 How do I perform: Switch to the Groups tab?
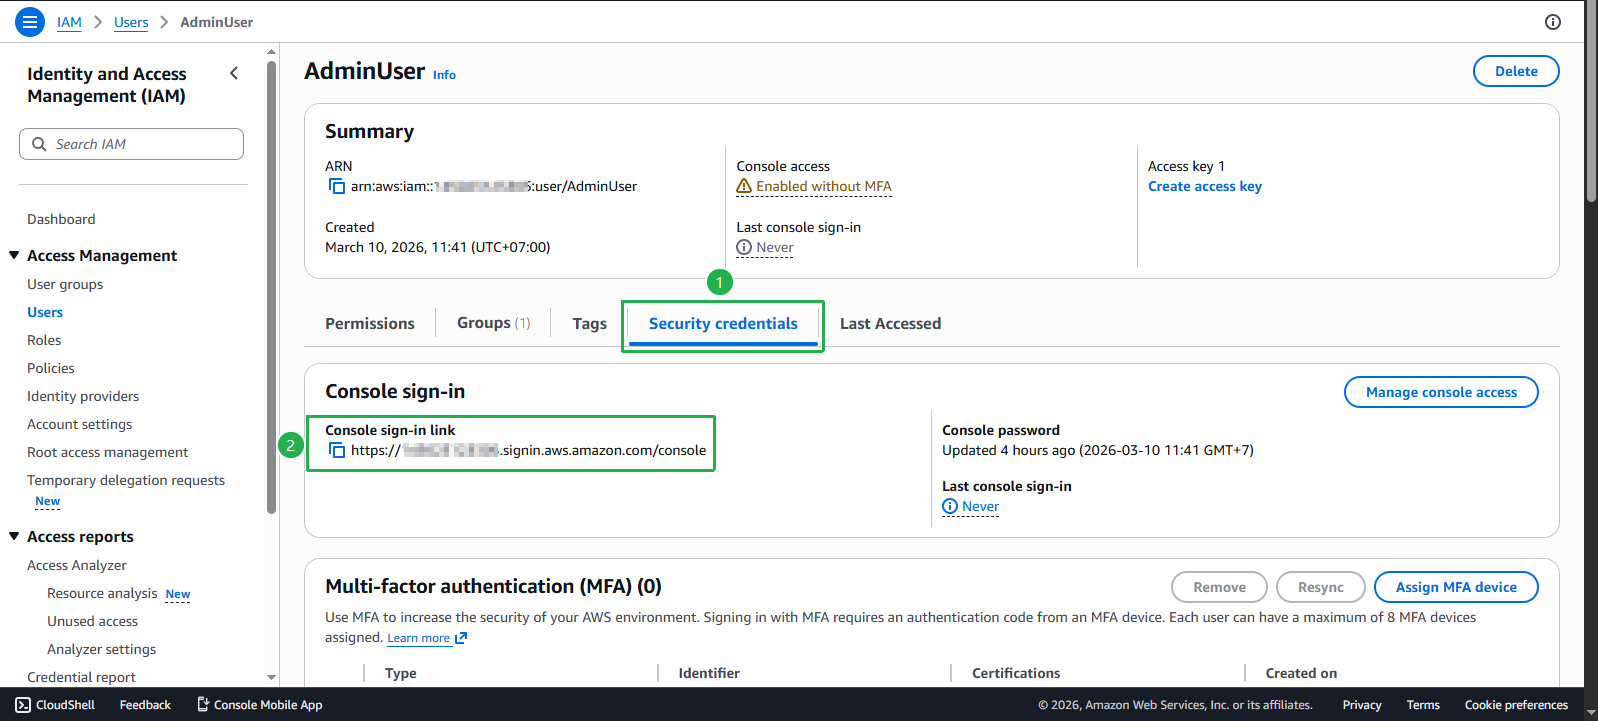[x=494, y=323]
